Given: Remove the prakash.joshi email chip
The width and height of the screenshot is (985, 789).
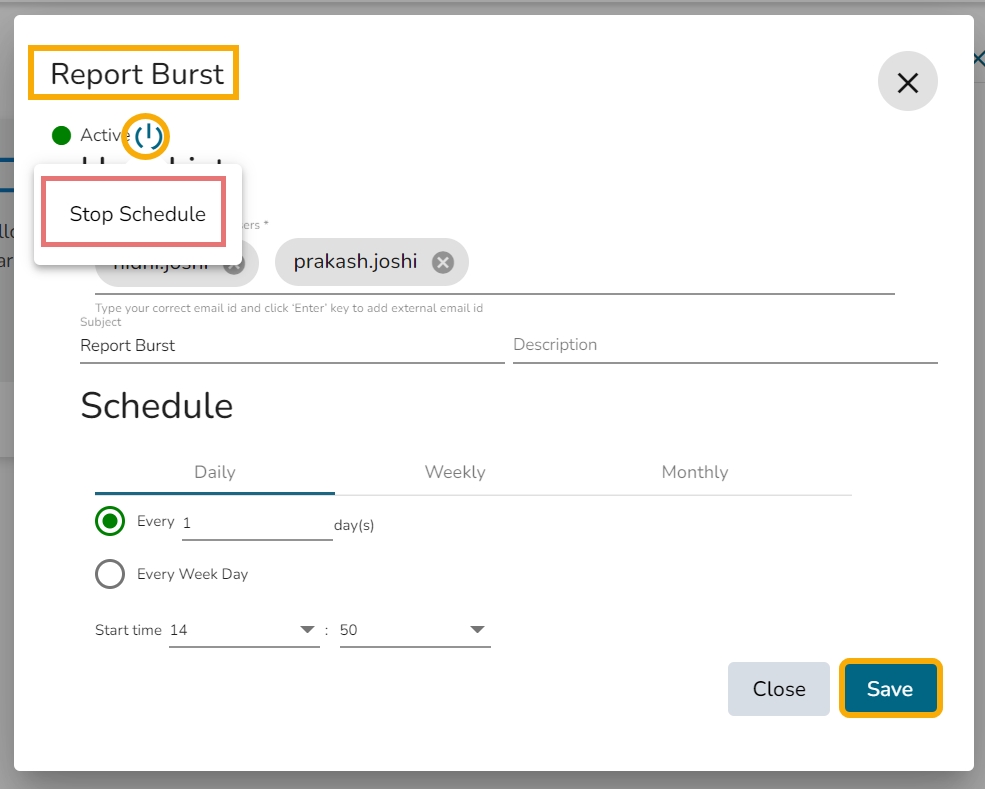Looking at the screenshot, I should pyautogui.click(x=442, y=262).
